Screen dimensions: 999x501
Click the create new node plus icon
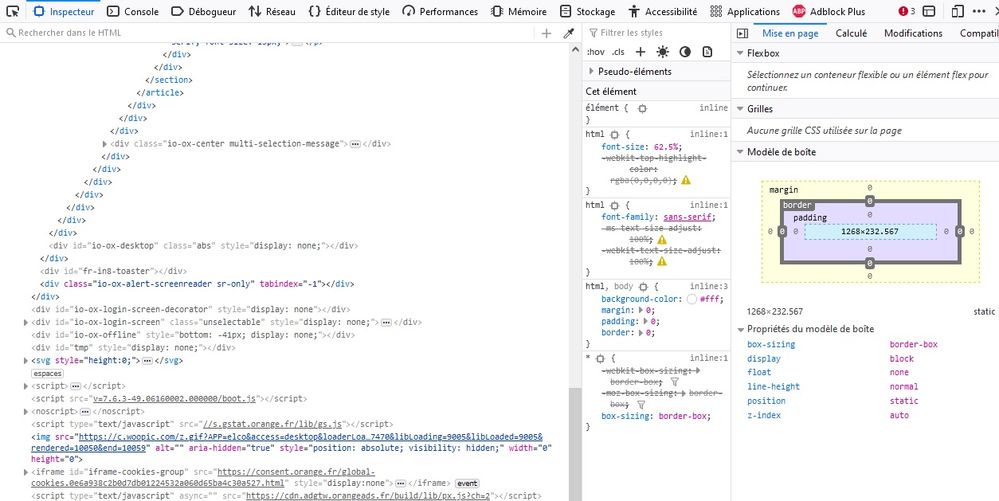[x=546, y=33]
